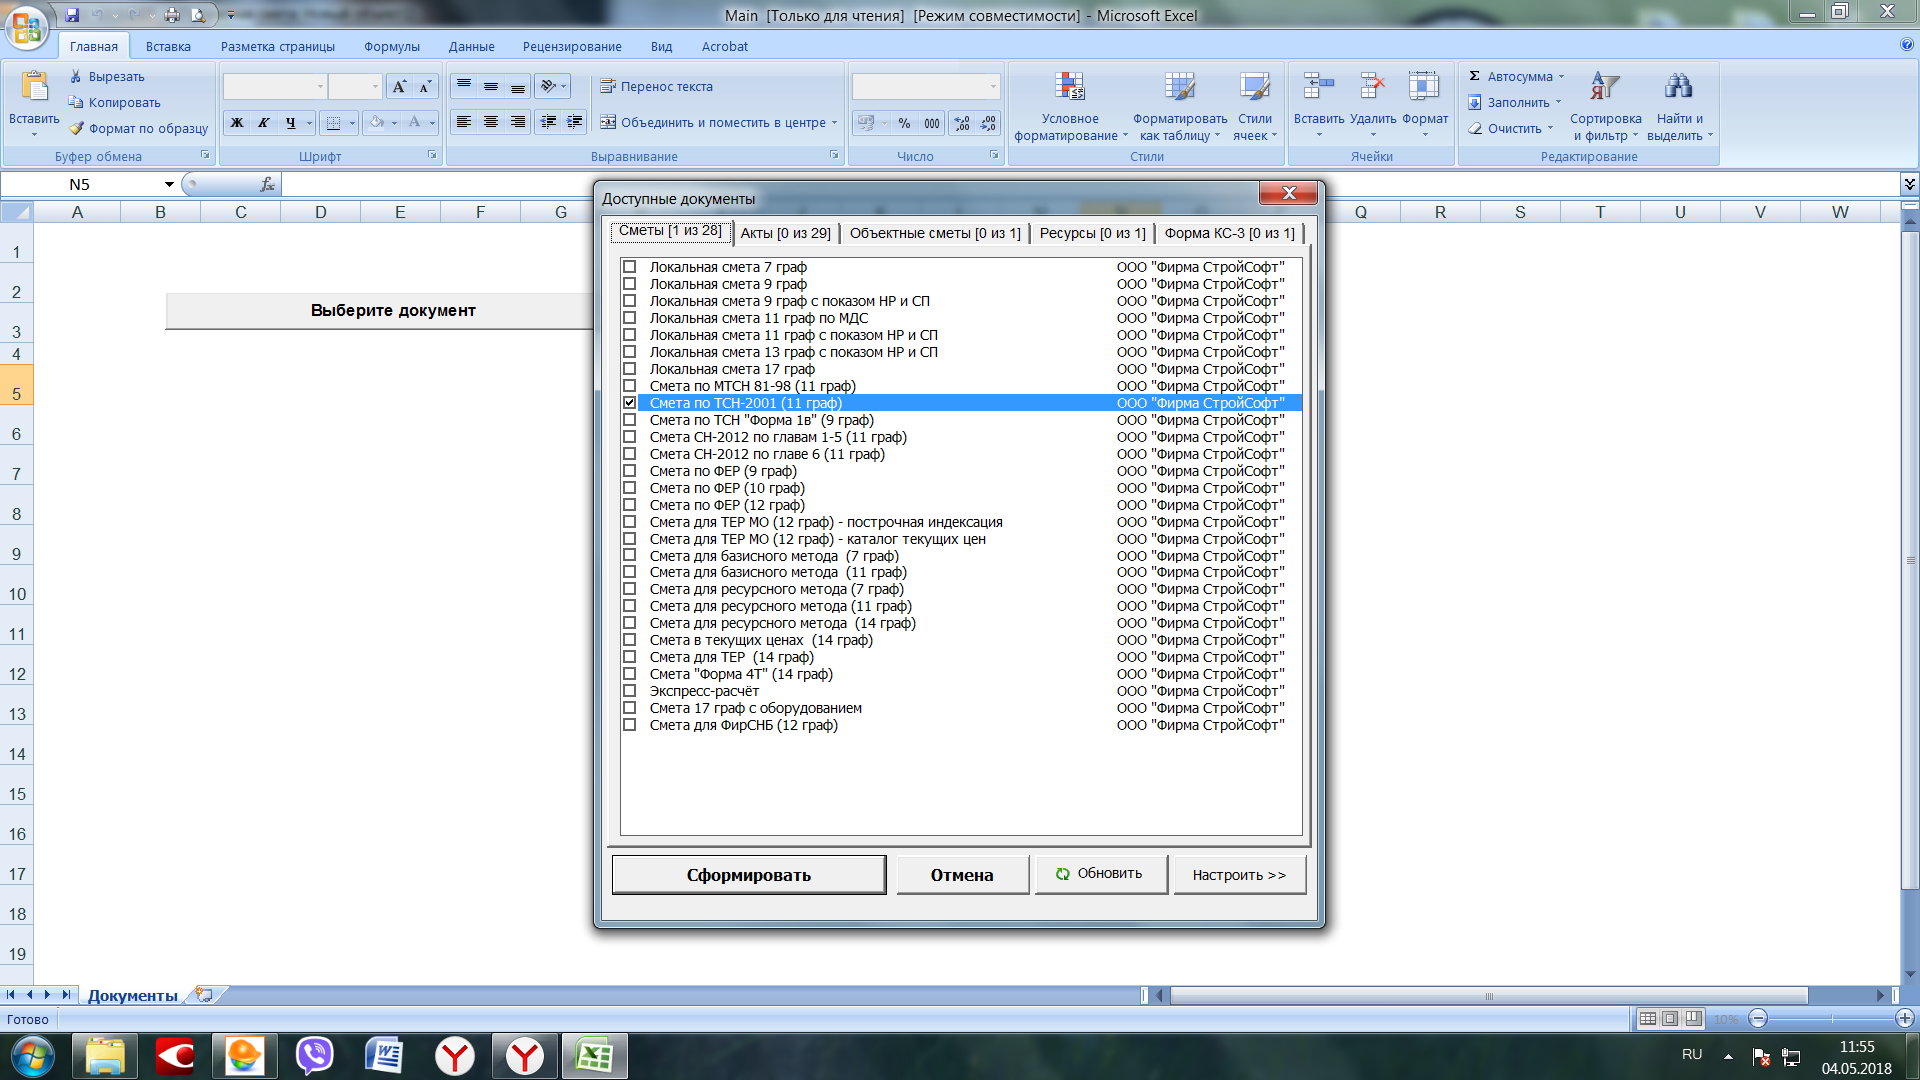Open the number format dropdown

pos(992,87)
